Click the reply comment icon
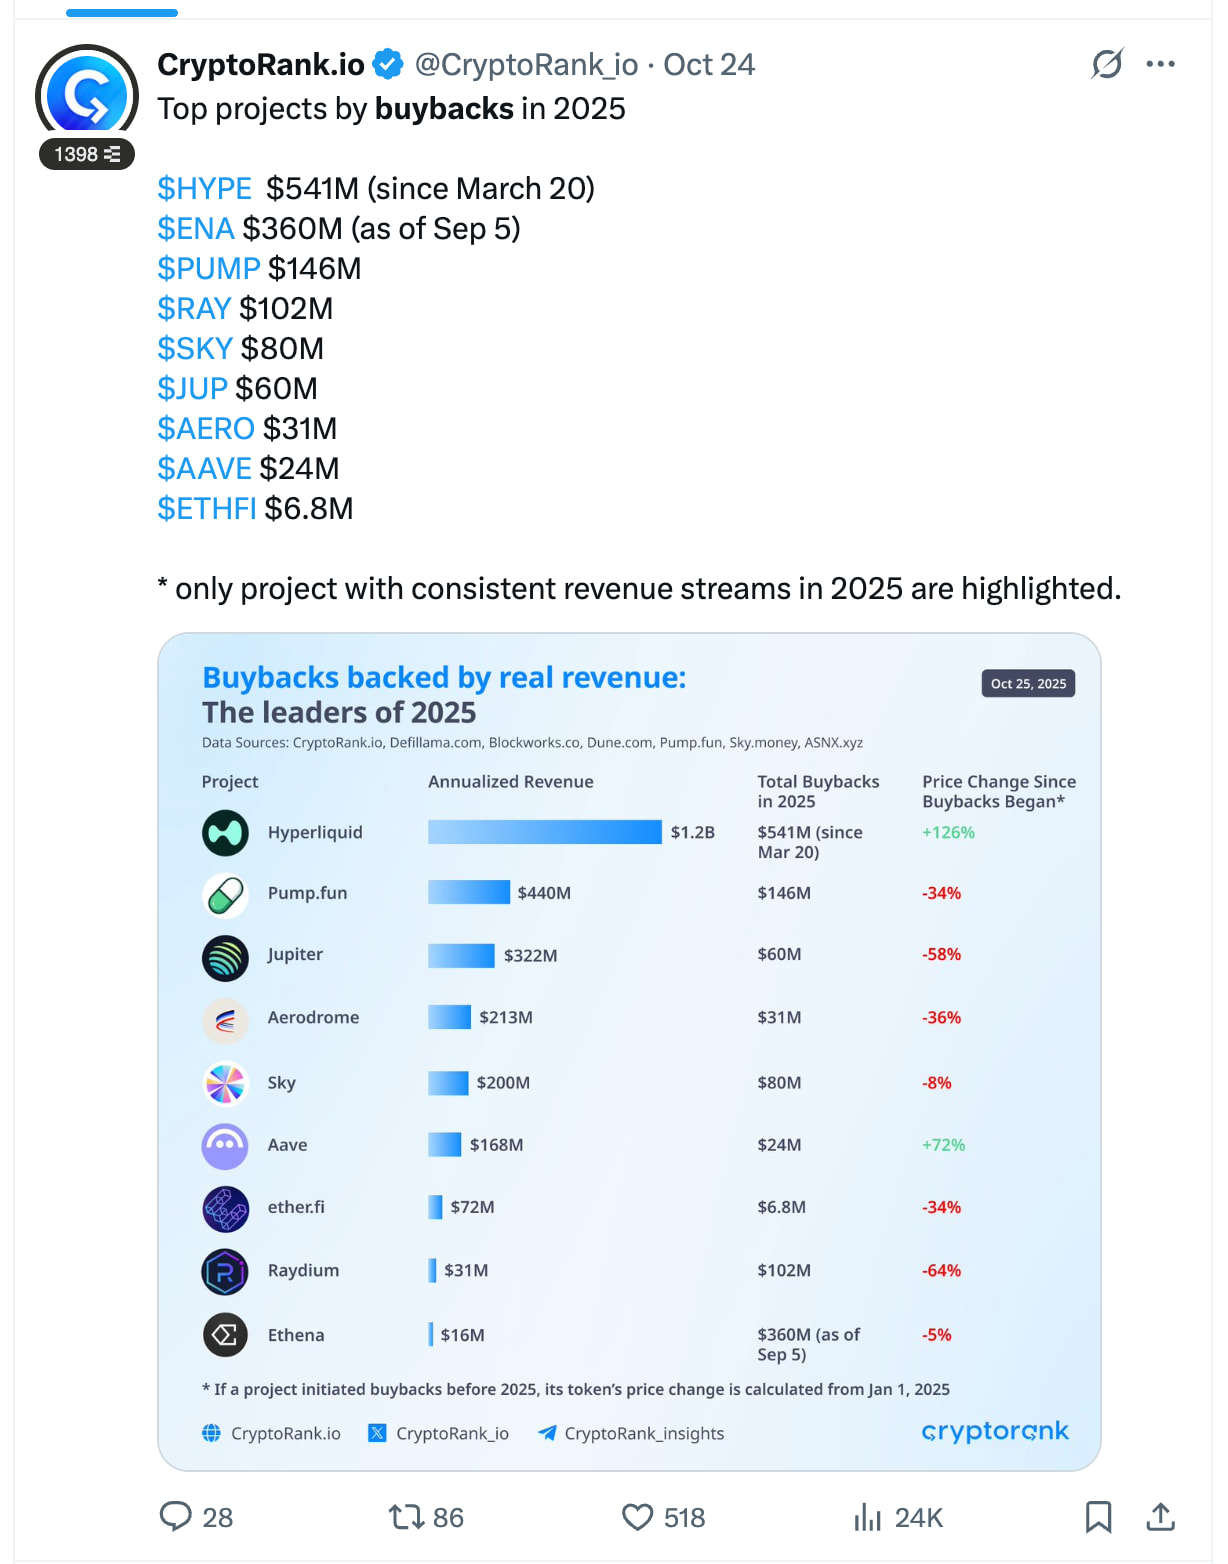Viewport: 1228px width, 1564px height. tap(176, 1516)
